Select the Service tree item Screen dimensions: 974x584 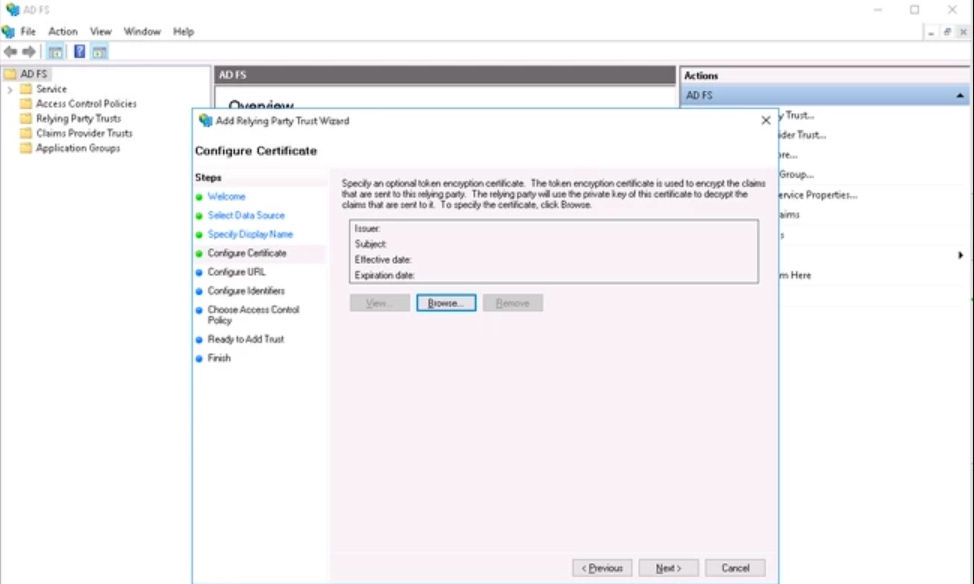point(51,89)
